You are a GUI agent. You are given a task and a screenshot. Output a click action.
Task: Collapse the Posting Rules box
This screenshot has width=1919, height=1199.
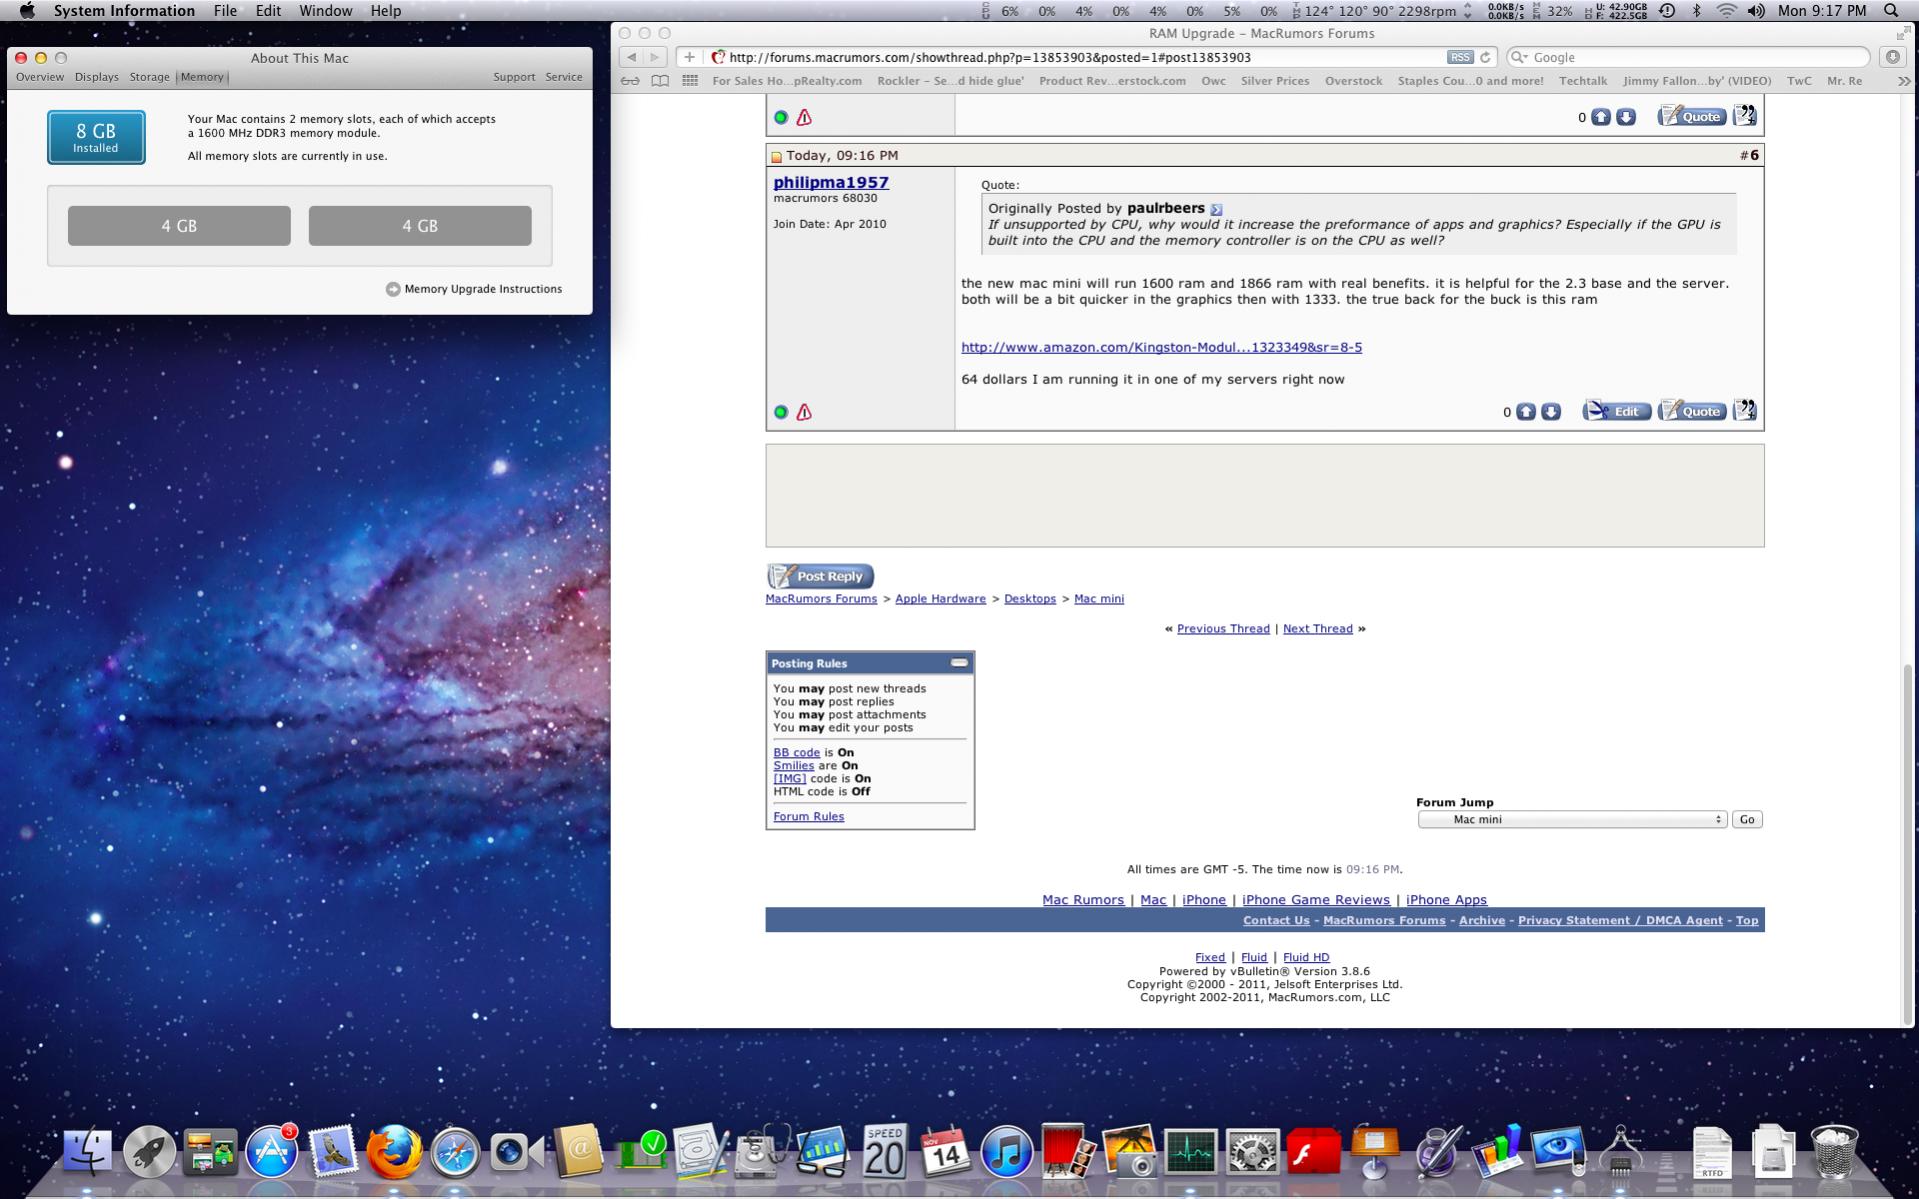click(959, 663)
